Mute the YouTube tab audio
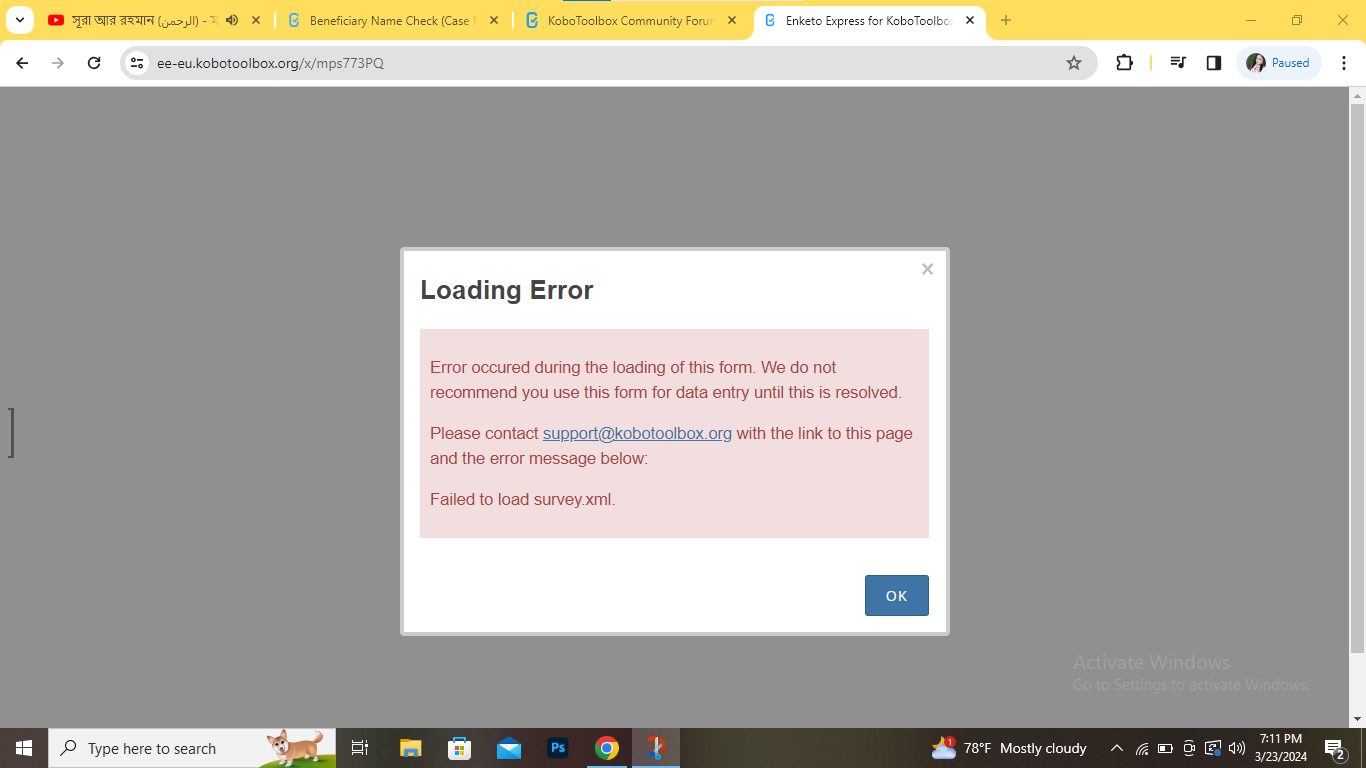 coord(232,20)
